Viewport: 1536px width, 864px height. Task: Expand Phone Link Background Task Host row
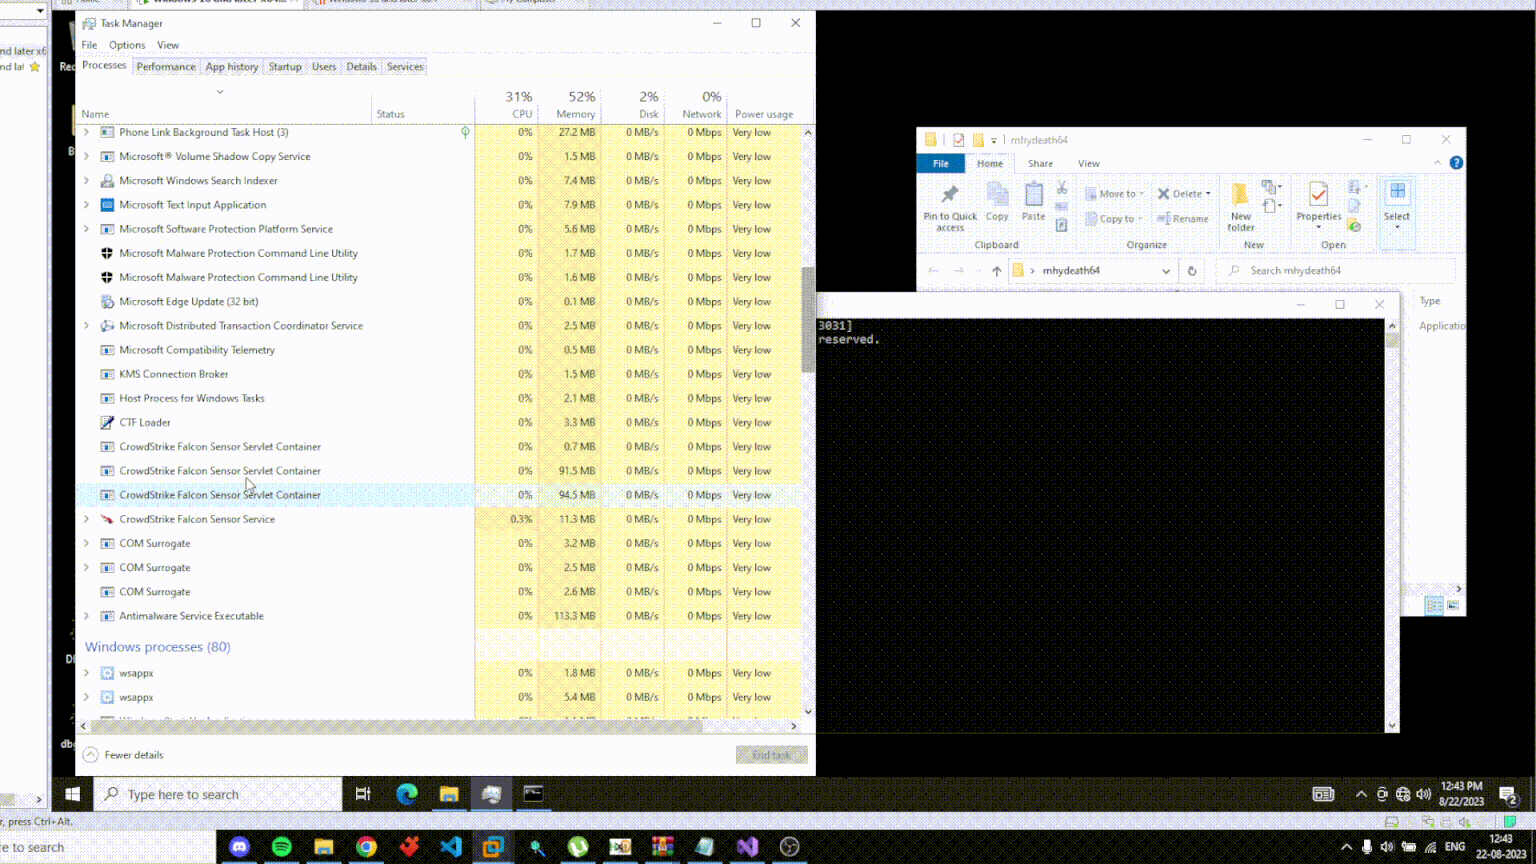86,132
